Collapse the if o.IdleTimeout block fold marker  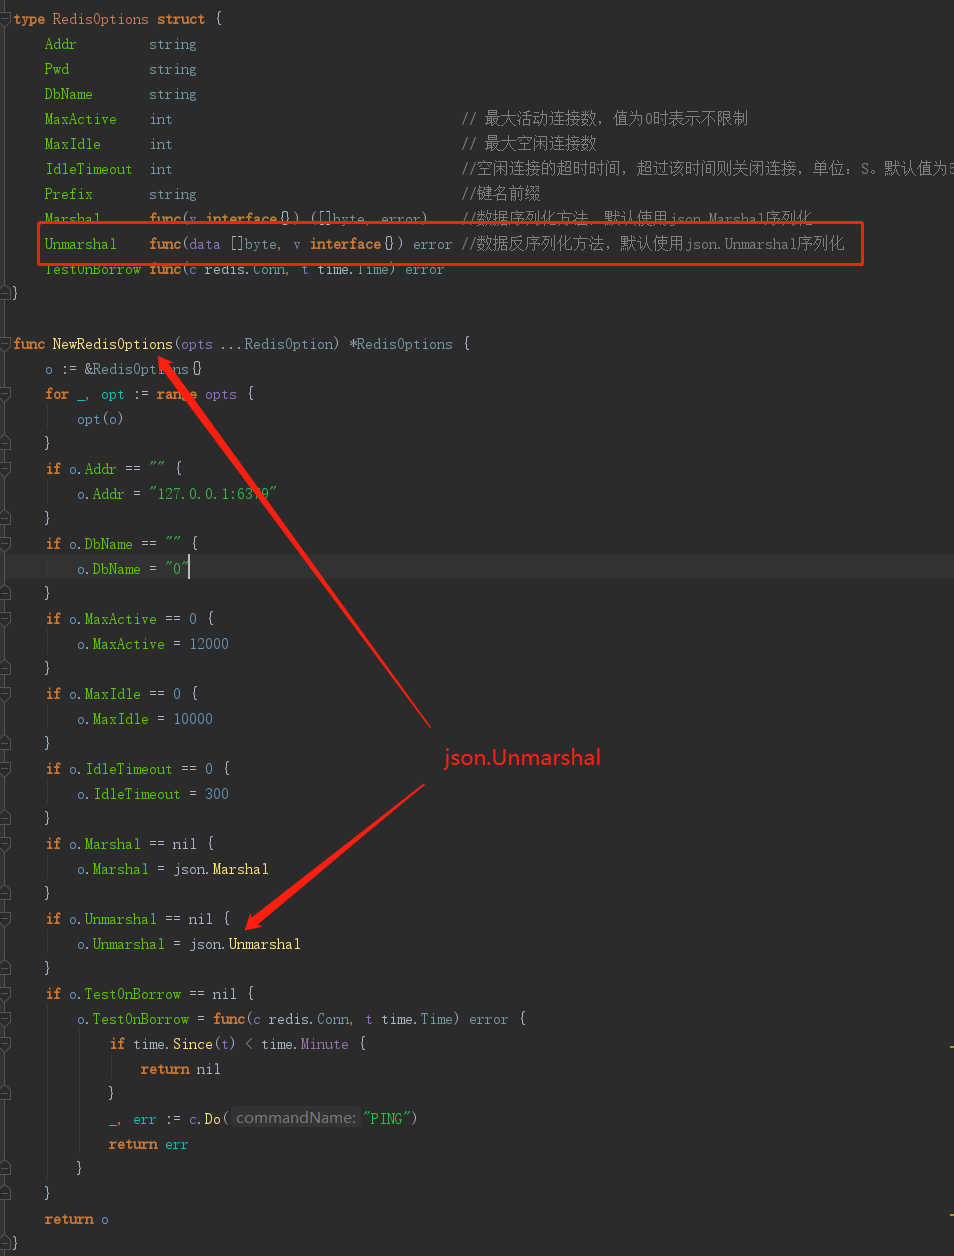point(7,768)
